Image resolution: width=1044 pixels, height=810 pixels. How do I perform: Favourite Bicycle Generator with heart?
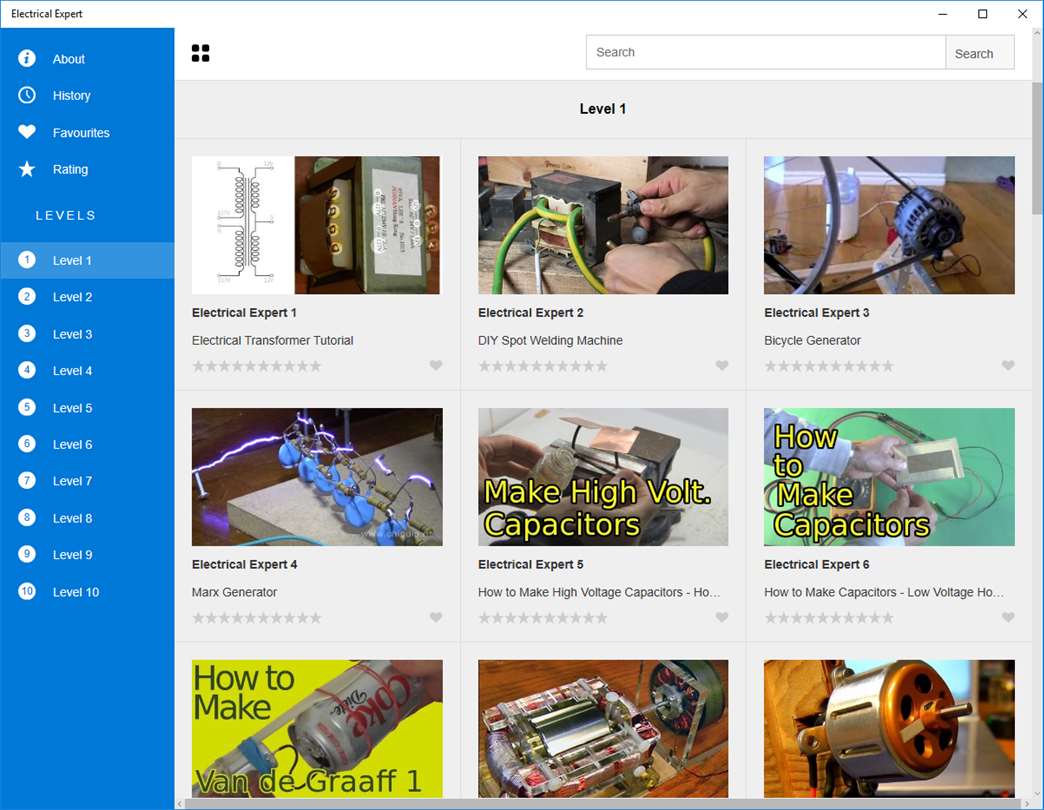[x=1008, y=365]
